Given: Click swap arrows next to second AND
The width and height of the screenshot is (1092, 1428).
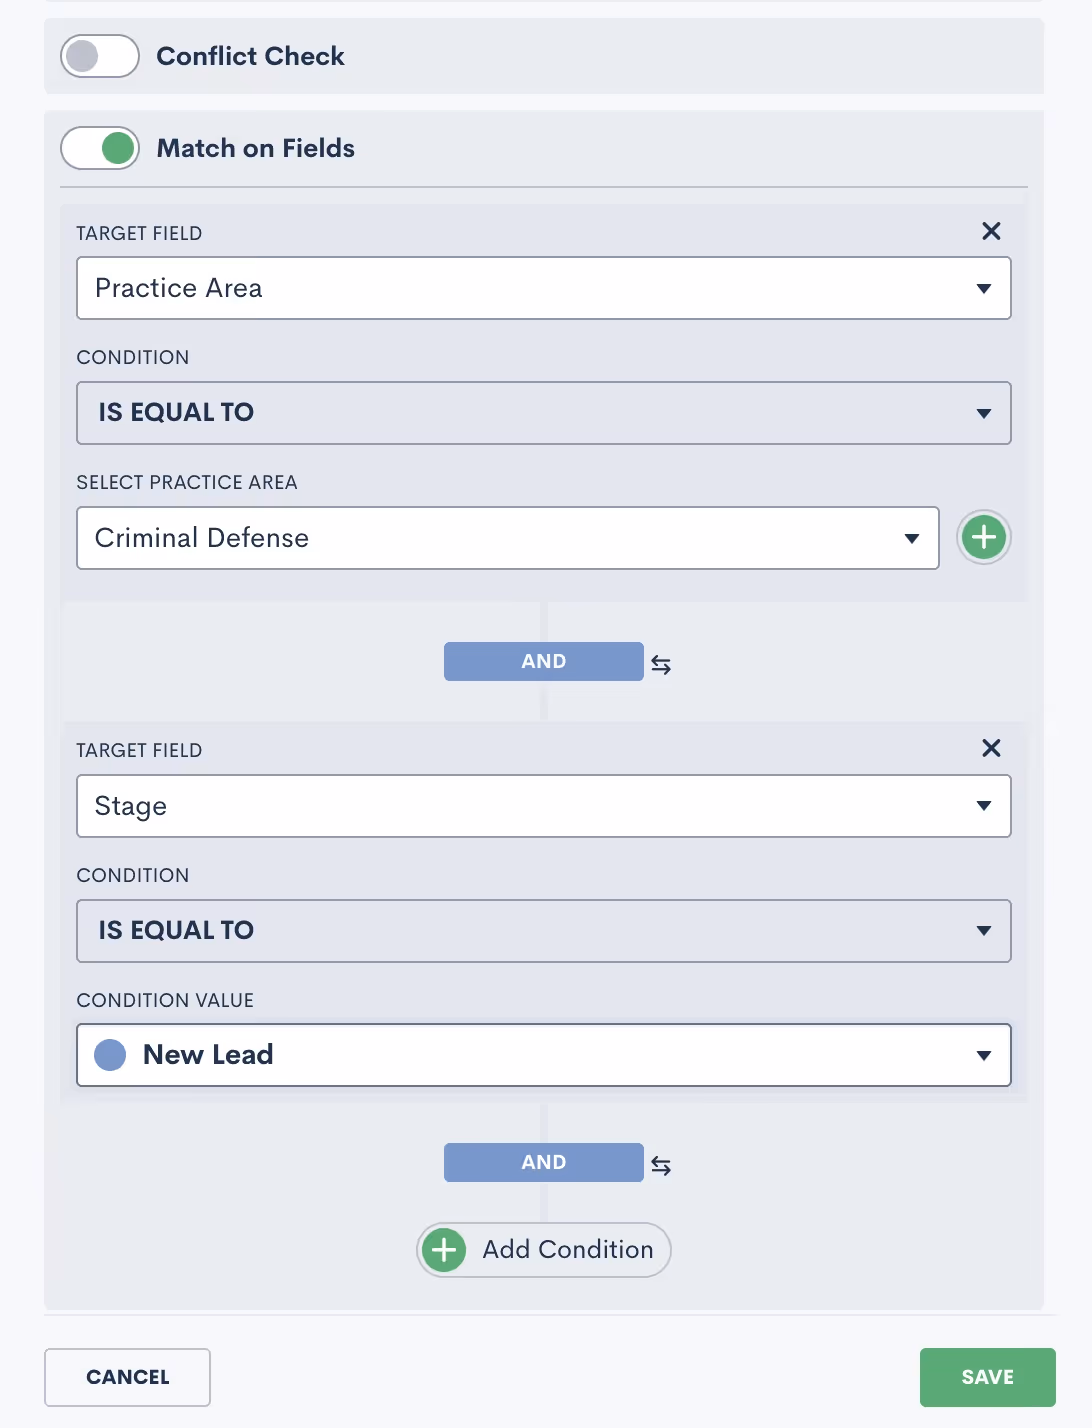Looking at the screenshot, I should coord(661,1165).
